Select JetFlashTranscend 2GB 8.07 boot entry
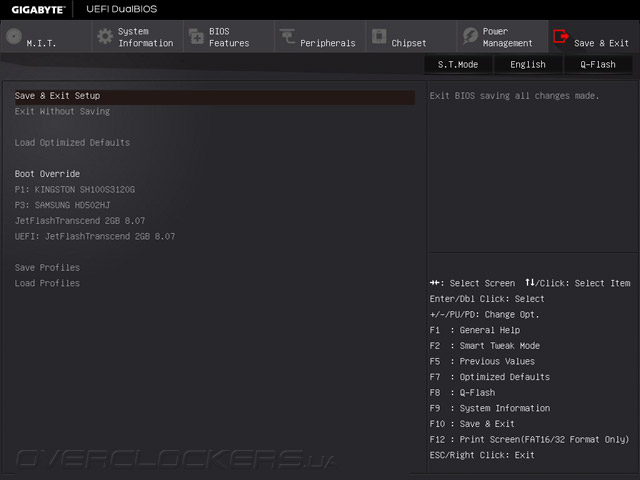The image size is (640, 480). click(80, 221)
